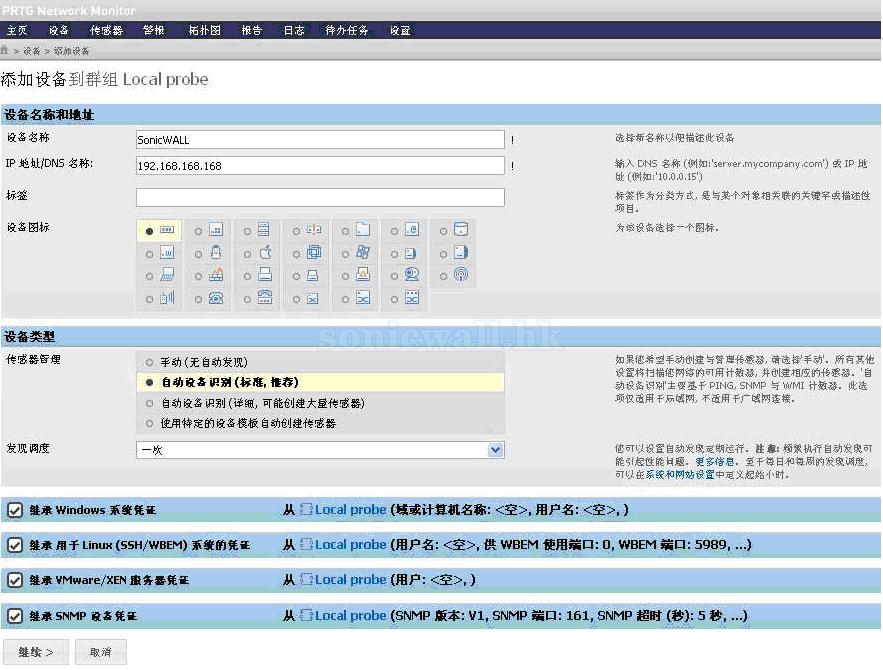Select the Linux penguin device icon
This screenshot has width=883, height=670.
216,253
